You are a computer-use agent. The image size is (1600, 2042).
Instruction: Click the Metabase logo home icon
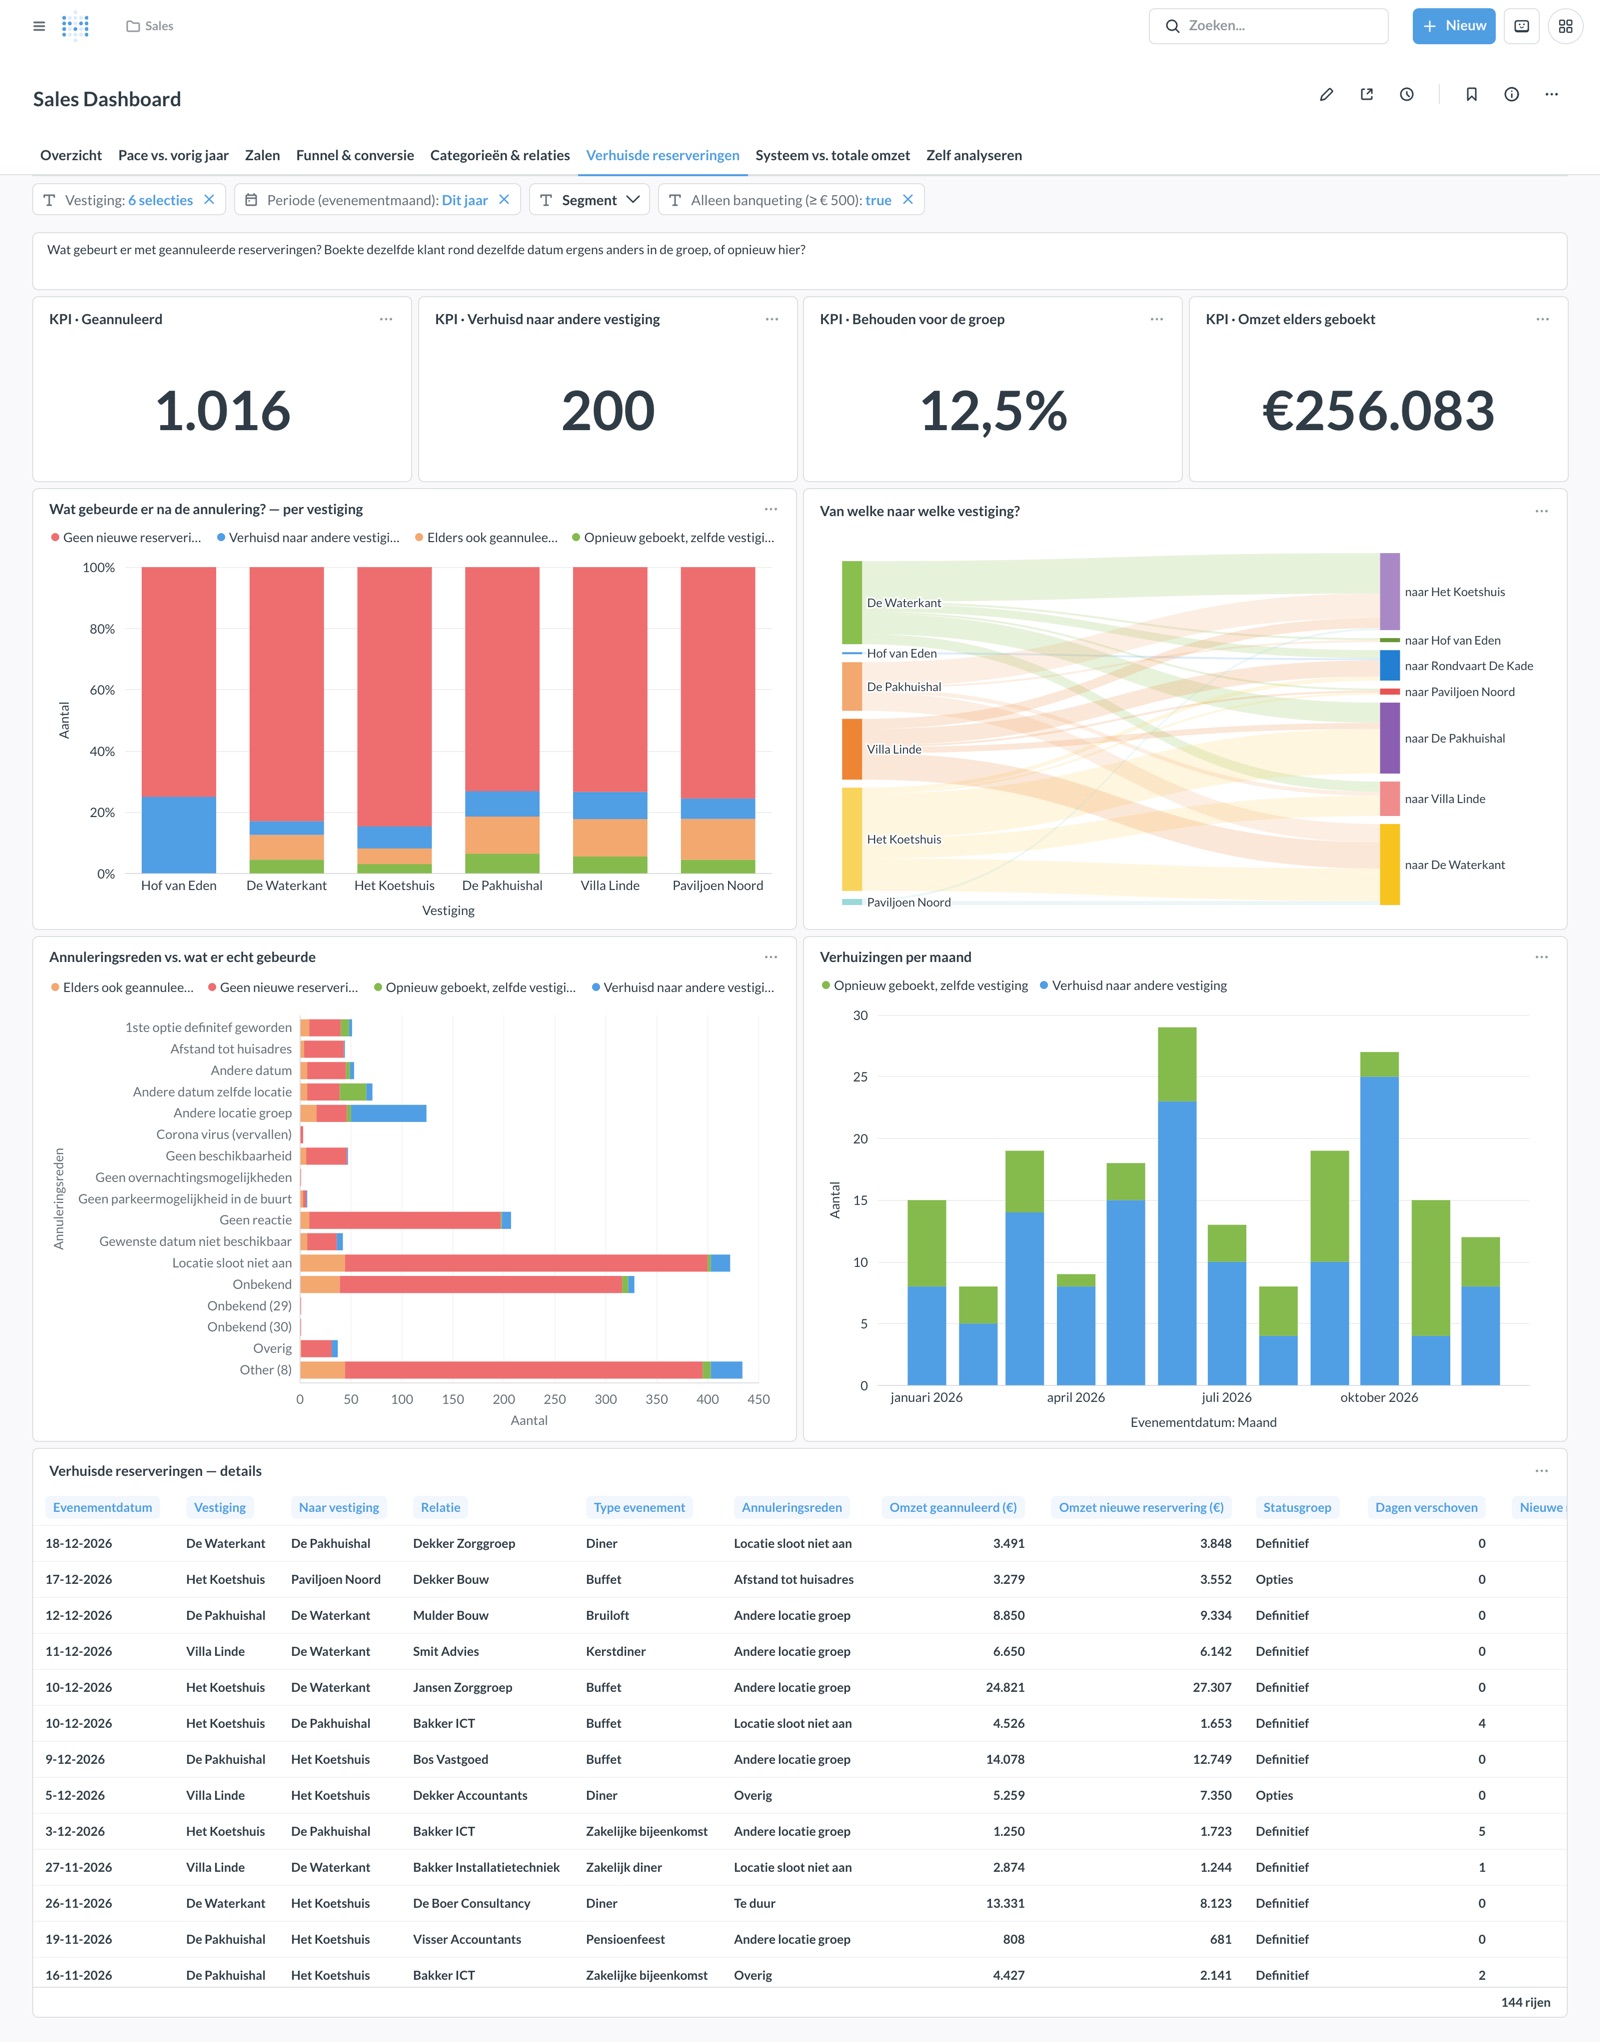point(75,26)
